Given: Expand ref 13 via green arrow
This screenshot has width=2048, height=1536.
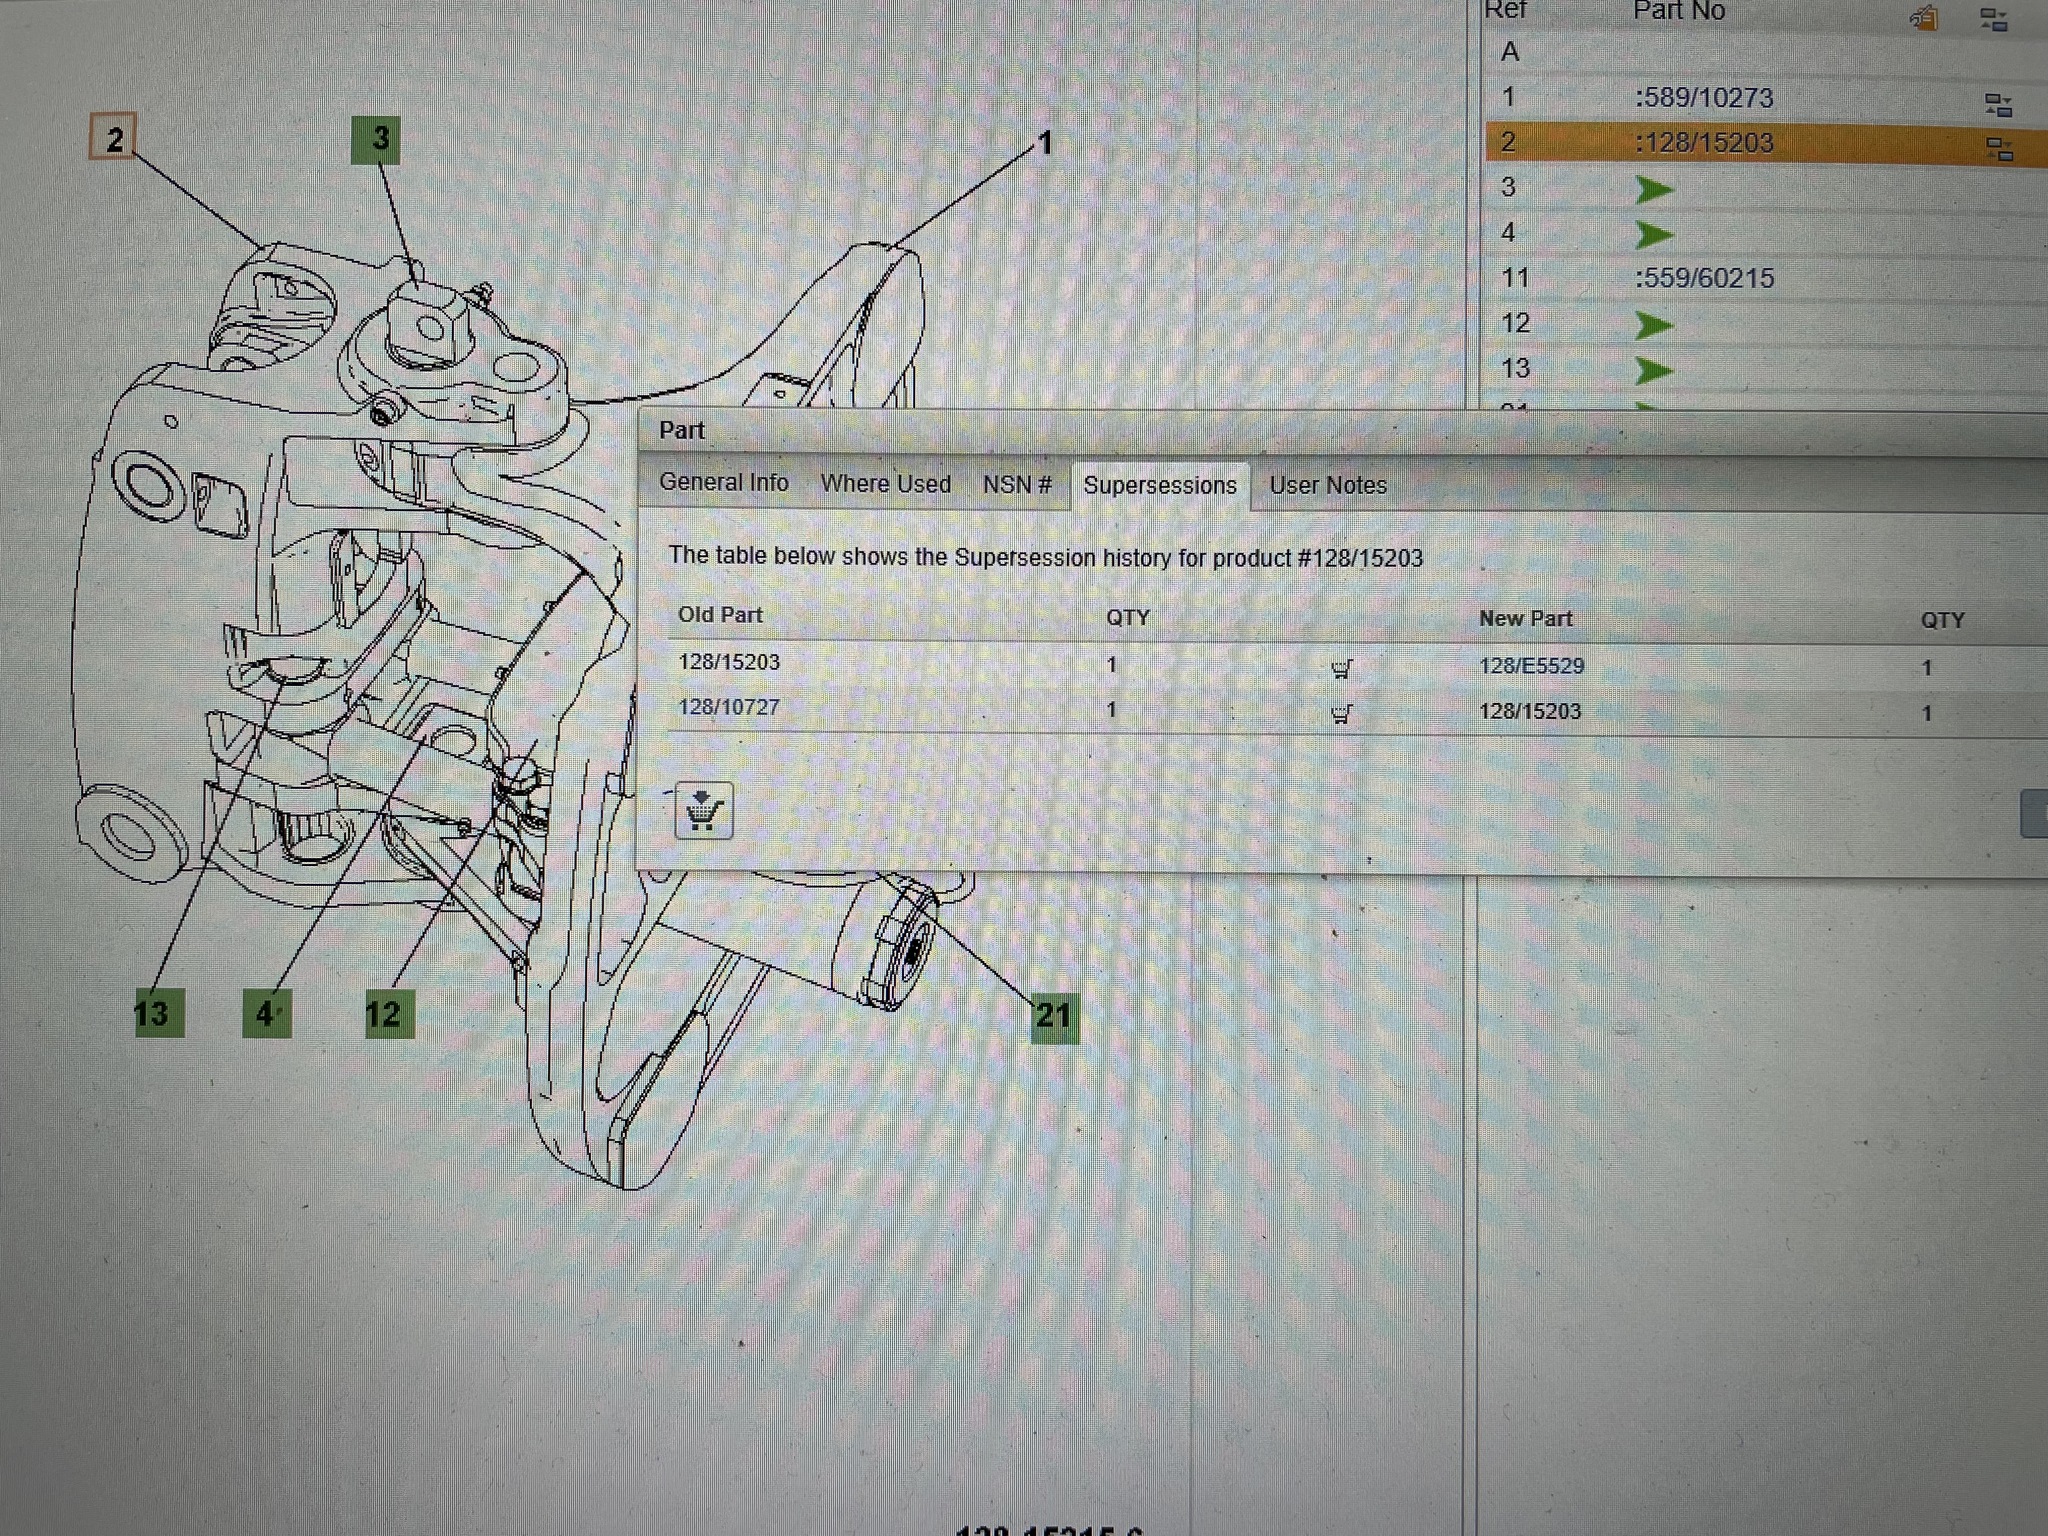Looking at the screenshot, I should tap(1654, 371).
